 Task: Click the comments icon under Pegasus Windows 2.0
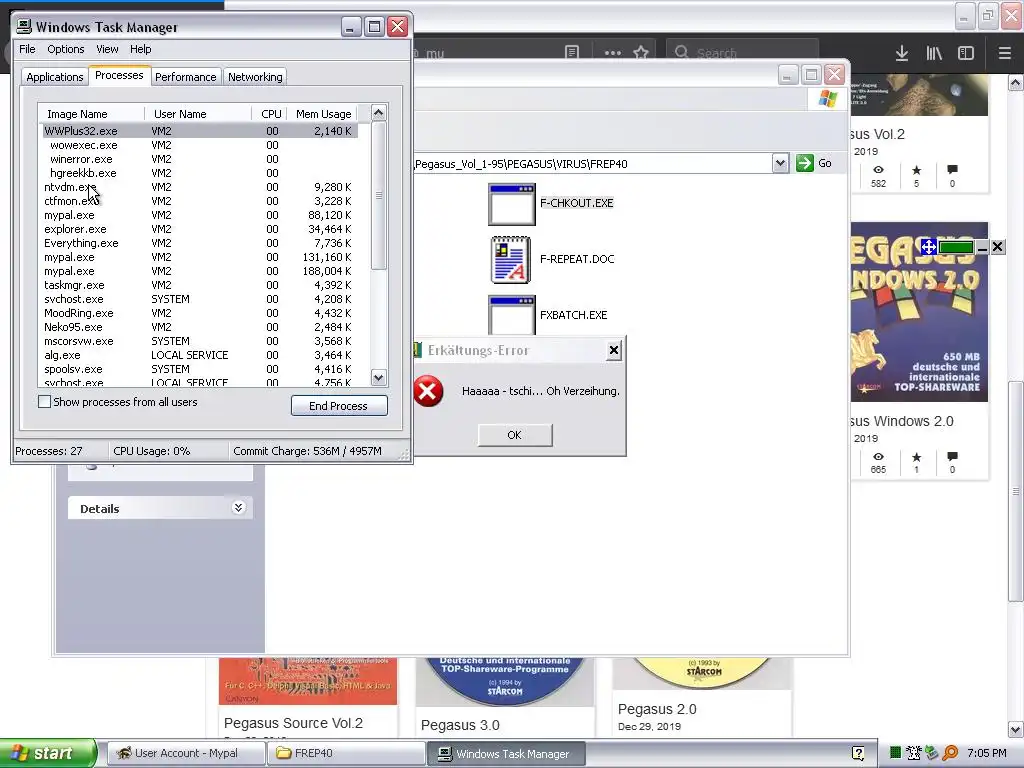point(952,456)
